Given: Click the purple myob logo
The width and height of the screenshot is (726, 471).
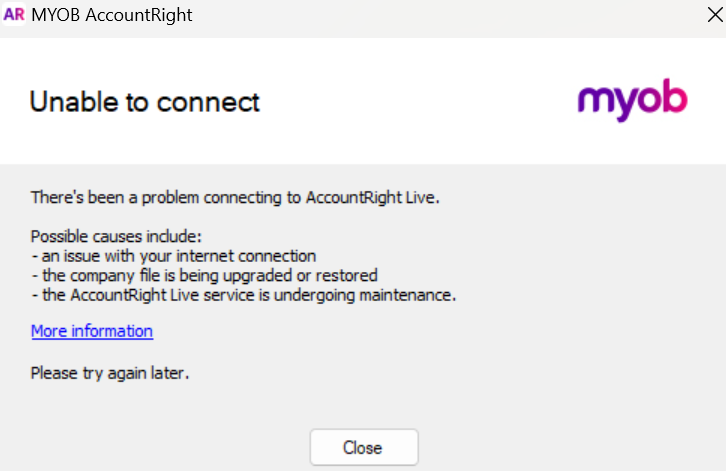Looking at the screenshot, I should pyautogui.click(x=632, y=102).
